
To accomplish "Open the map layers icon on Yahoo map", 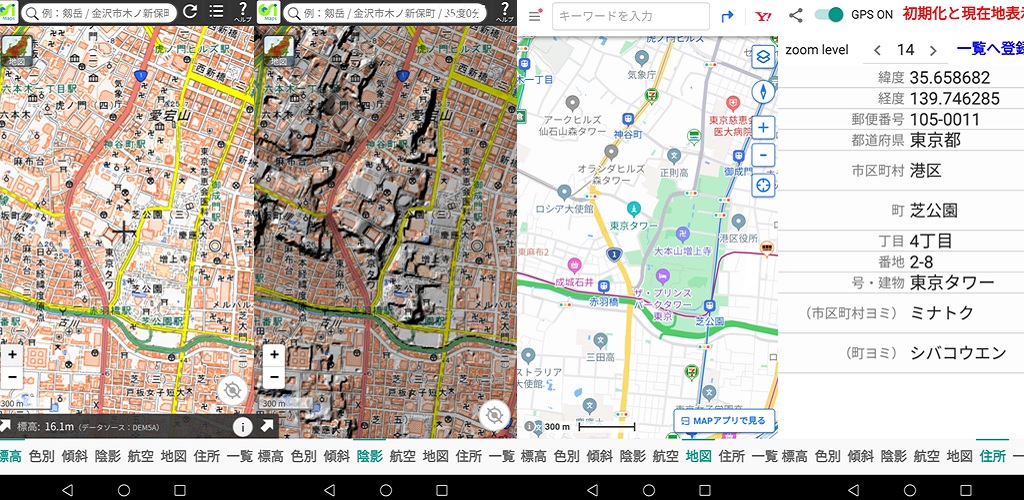I will (x=763, y=57).
